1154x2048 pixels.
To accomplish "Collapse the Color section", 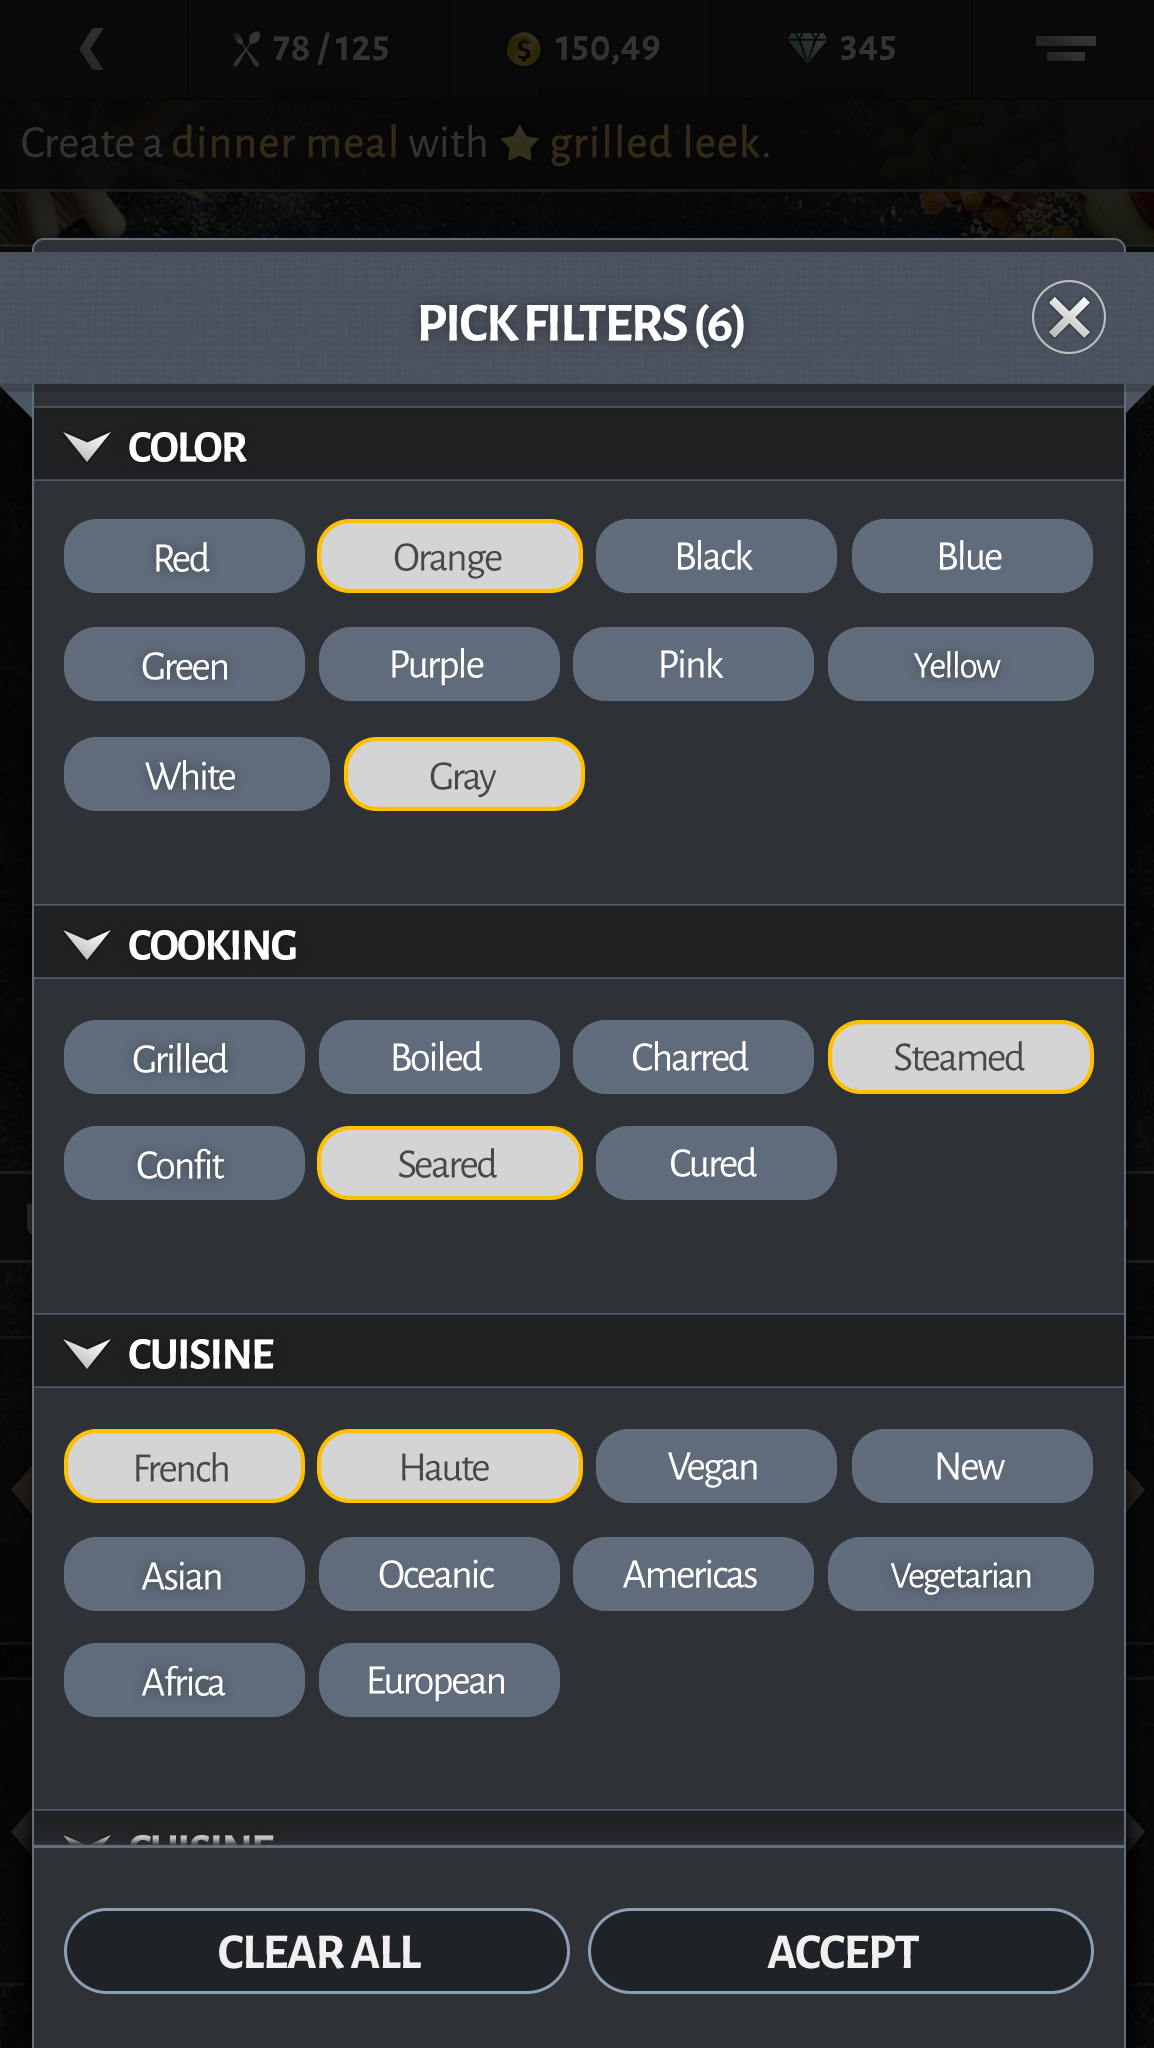I will 87,447.
